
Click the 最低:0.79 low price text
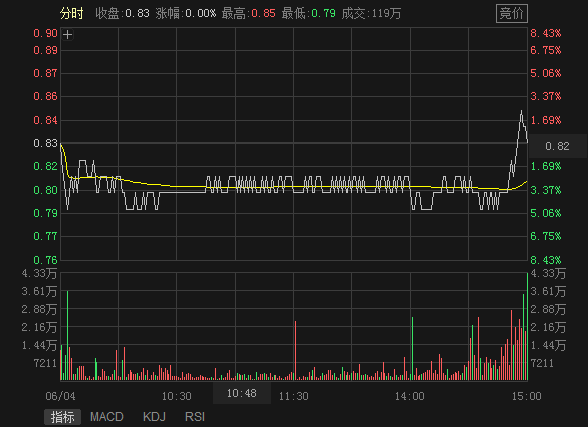pyautogui.click(x=308, y=13)
